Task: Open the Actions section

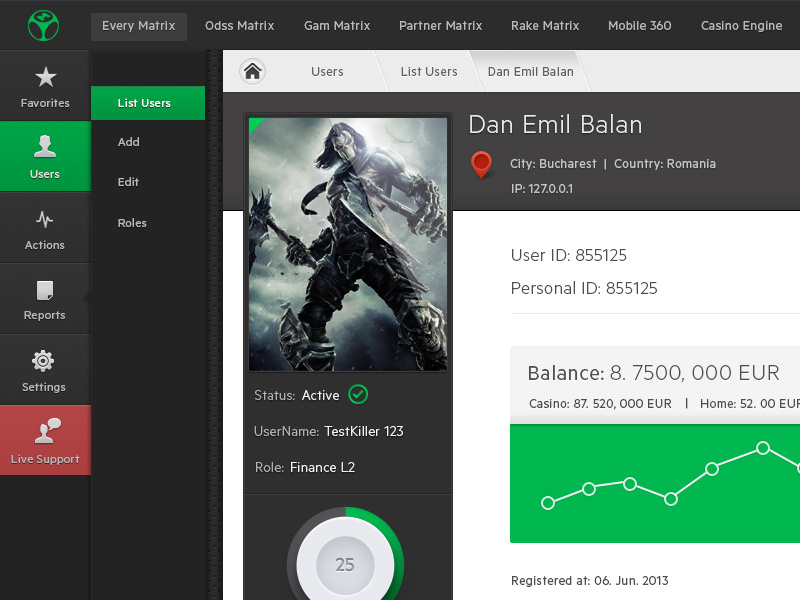Action: click(45, 228)
